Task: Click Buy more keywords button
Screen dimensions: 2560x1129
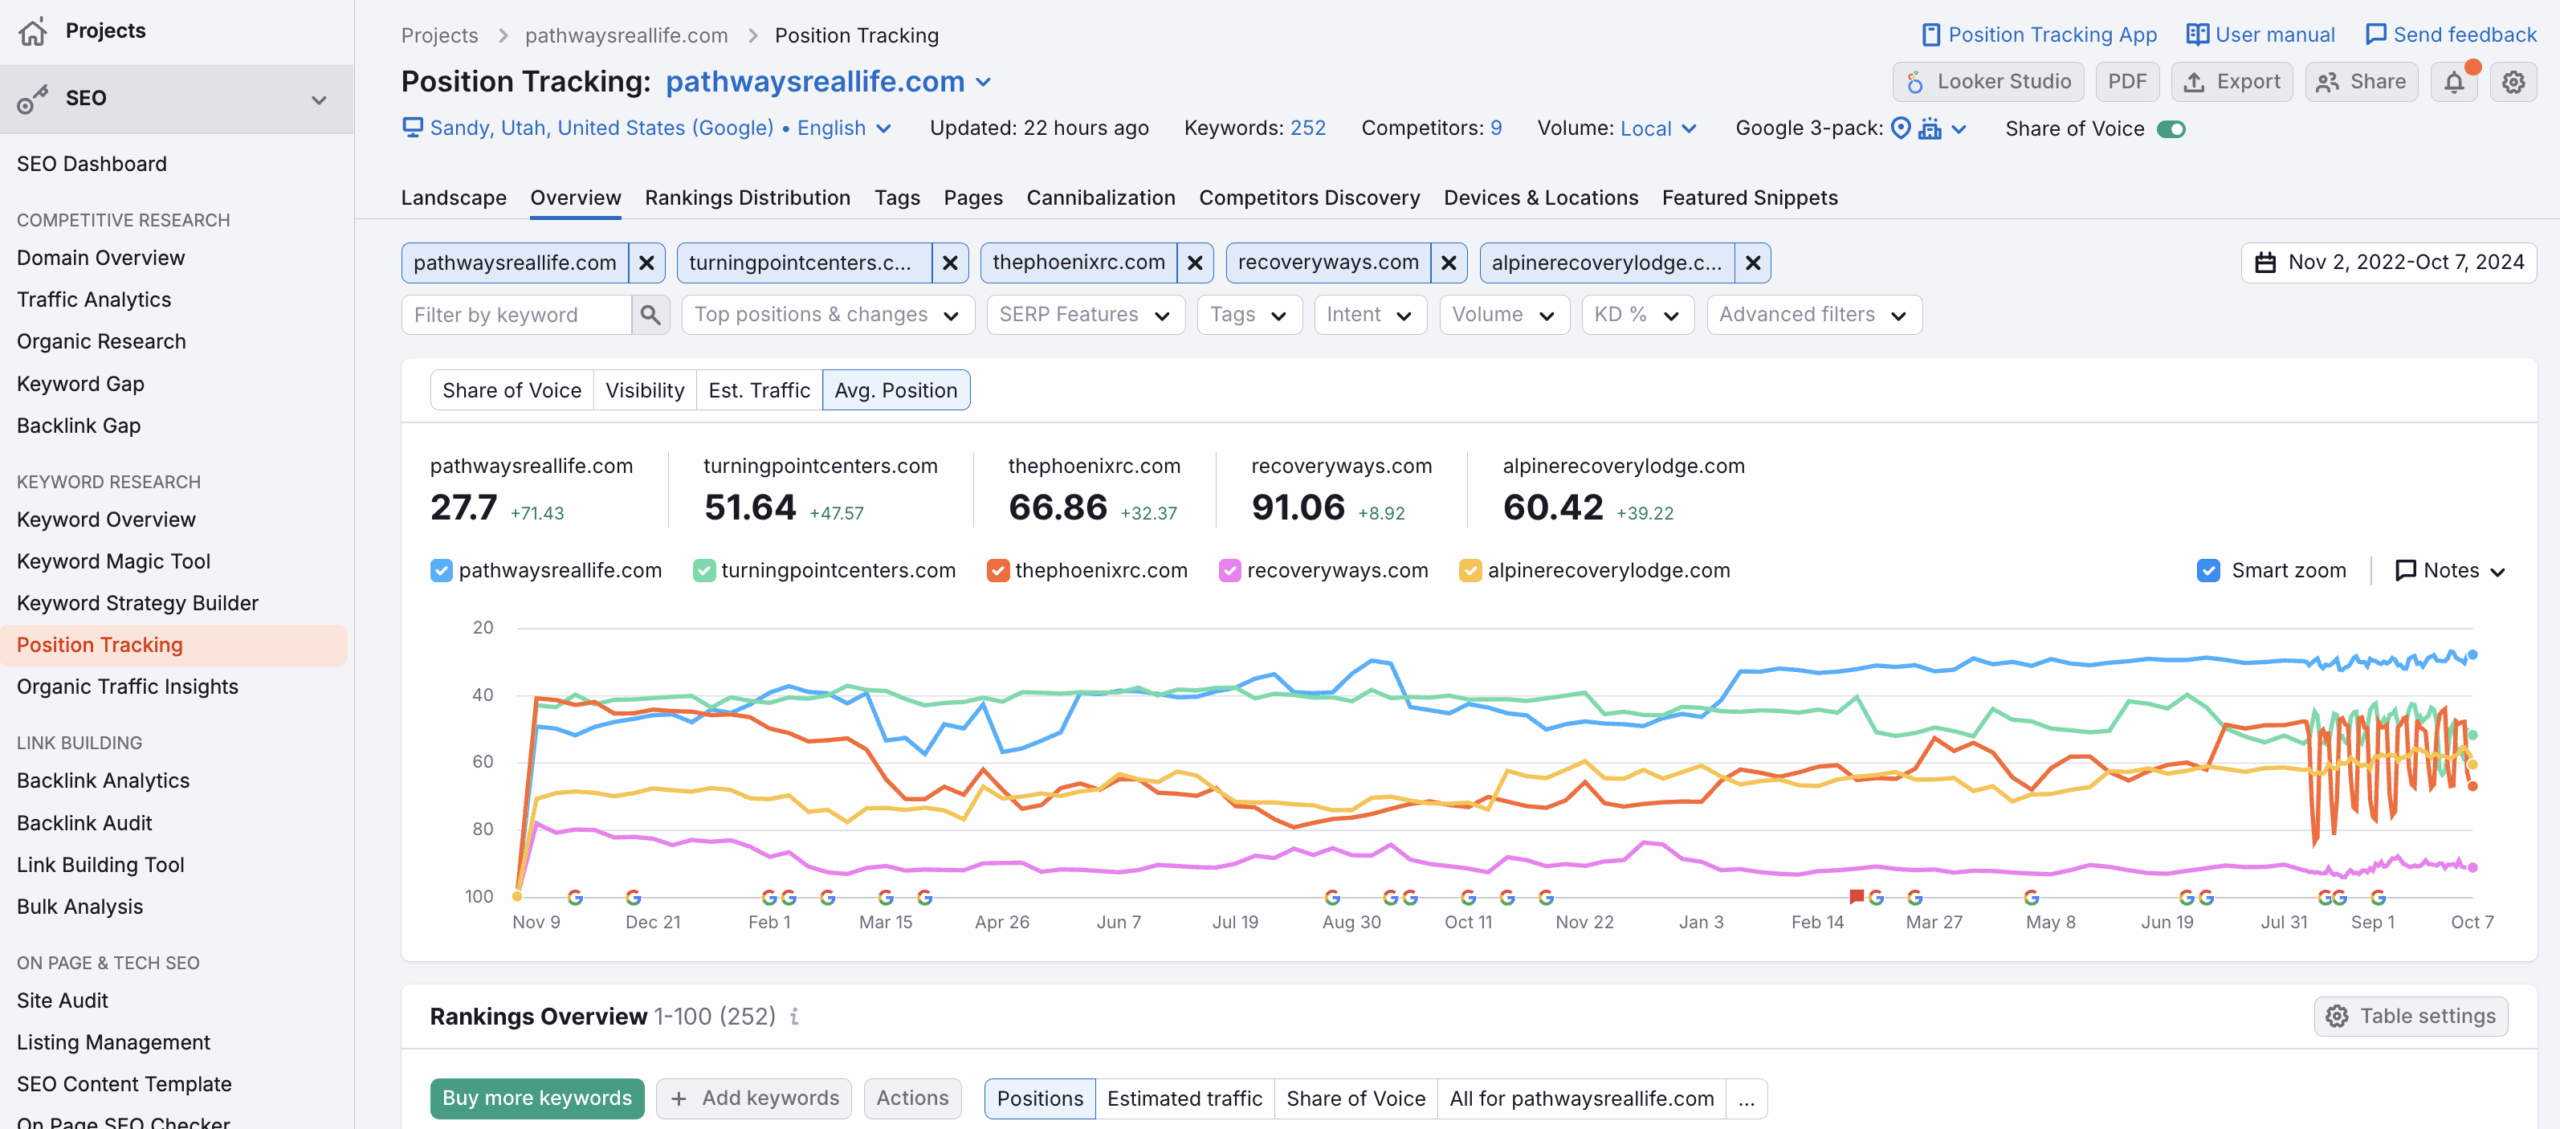Action: [x=537, y=1098]
